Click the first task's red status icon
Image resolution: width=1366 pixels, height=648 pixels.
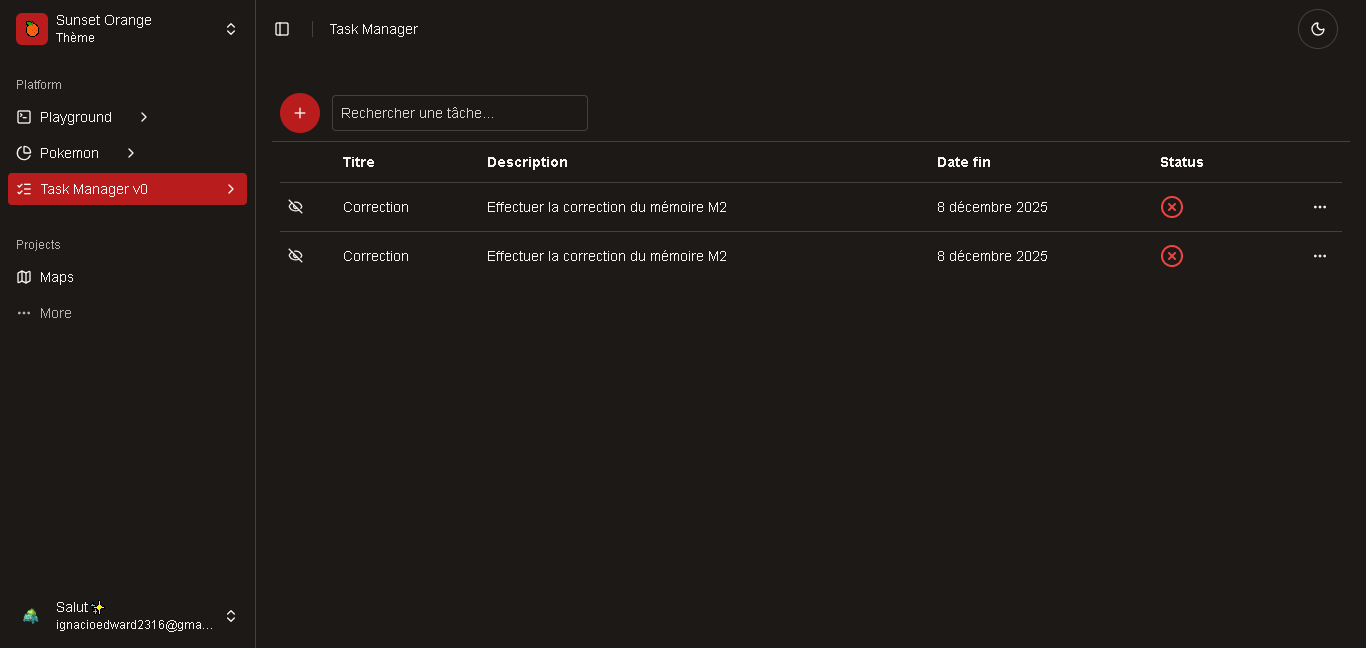pos(1171,207)
